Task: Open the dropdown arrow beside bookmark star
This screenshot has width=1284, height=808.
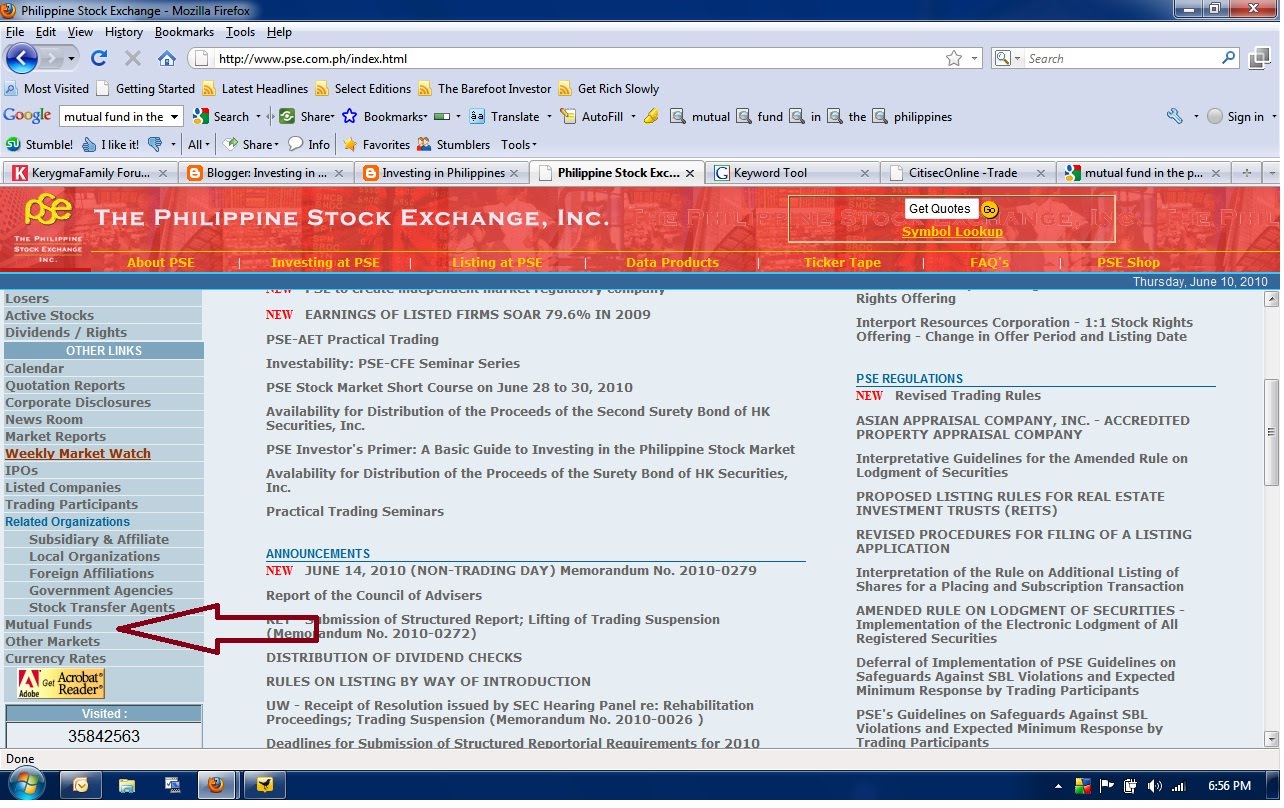Action: [975, 59]
